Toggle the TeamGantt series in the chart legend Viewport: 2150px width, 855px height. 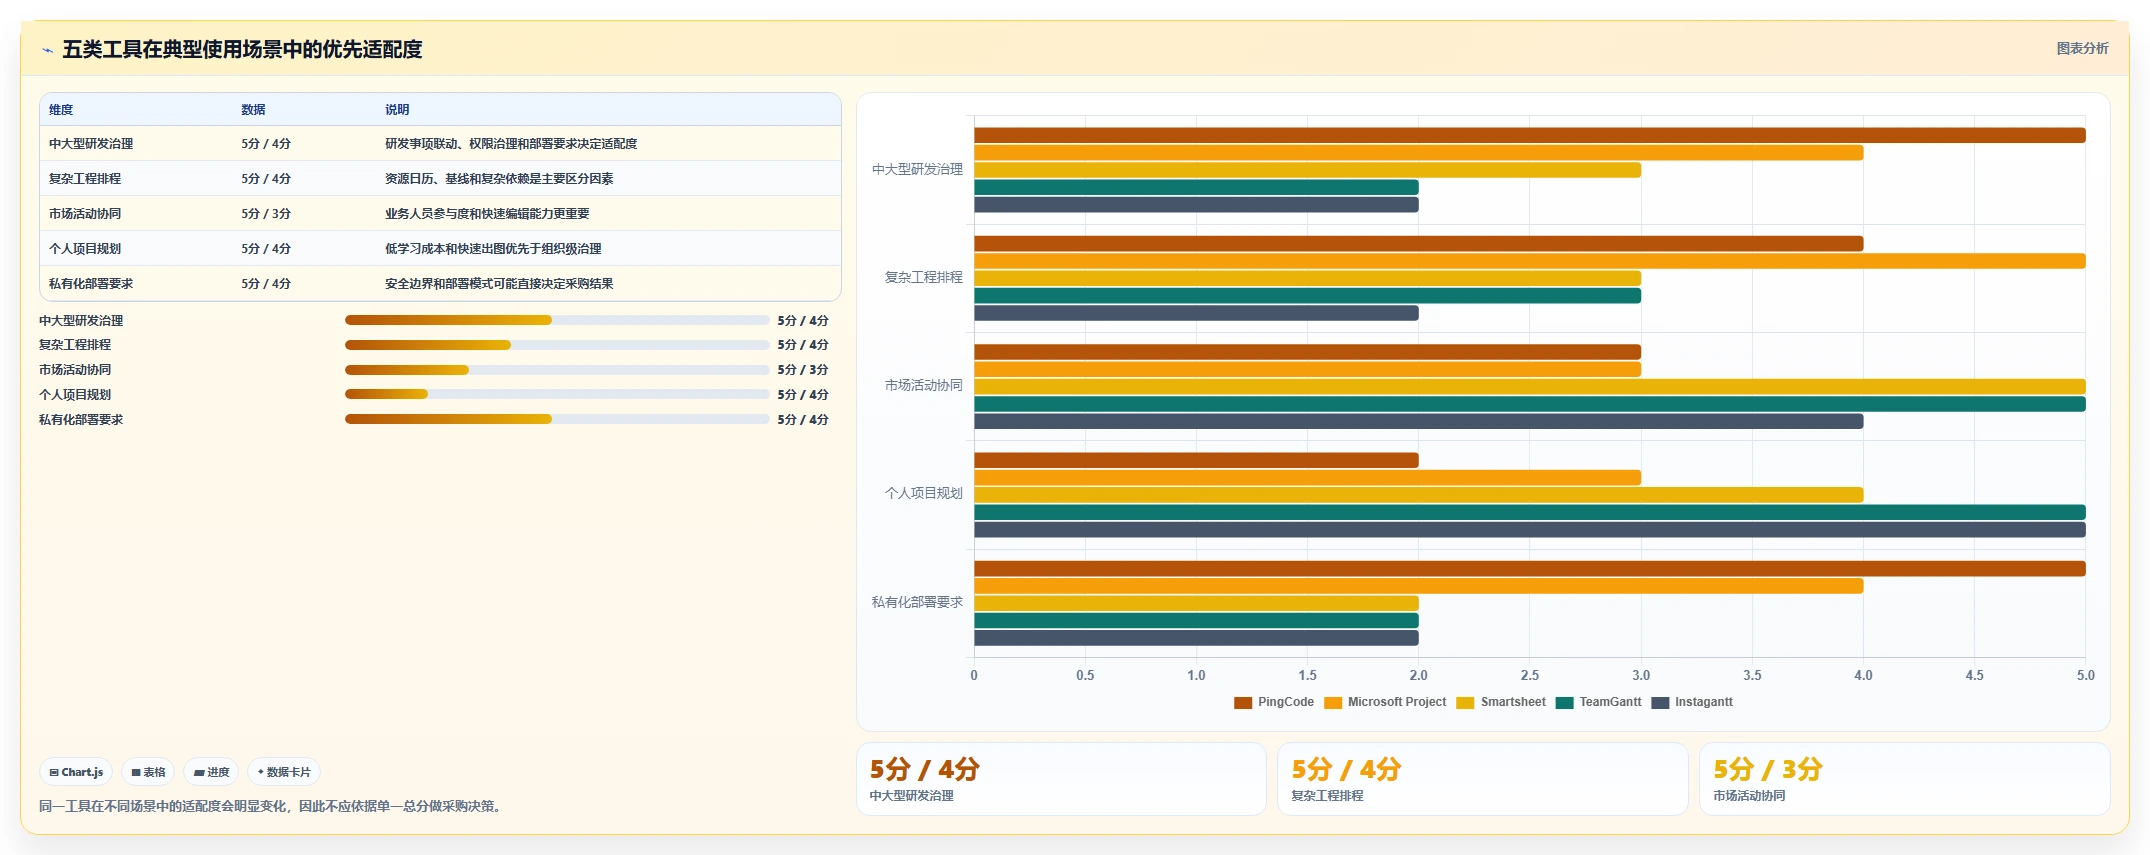tap(1598, 703)
